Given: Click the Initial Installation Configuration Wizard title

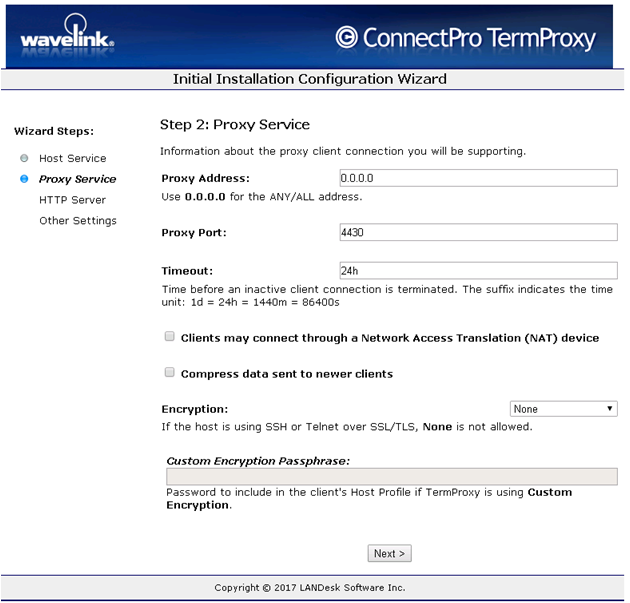Looking at the screenshot, I should coord(310,79).
